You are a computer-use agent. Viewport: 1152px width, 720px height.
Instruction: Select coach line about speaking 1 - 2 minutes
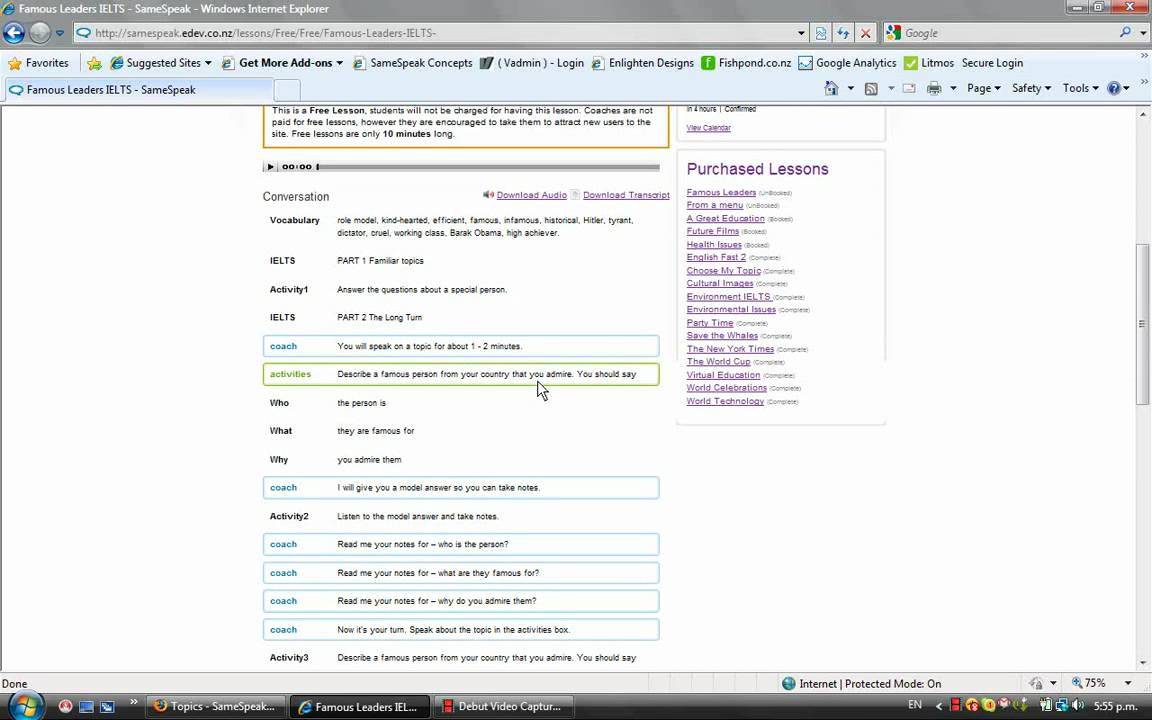(461, 346)
